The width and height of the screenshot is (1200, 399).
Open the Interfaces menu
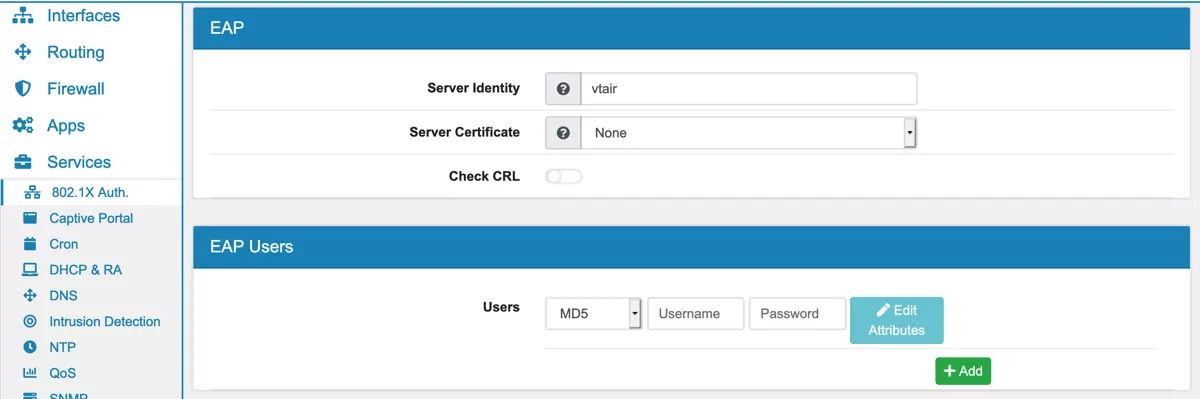pos(83,16)
